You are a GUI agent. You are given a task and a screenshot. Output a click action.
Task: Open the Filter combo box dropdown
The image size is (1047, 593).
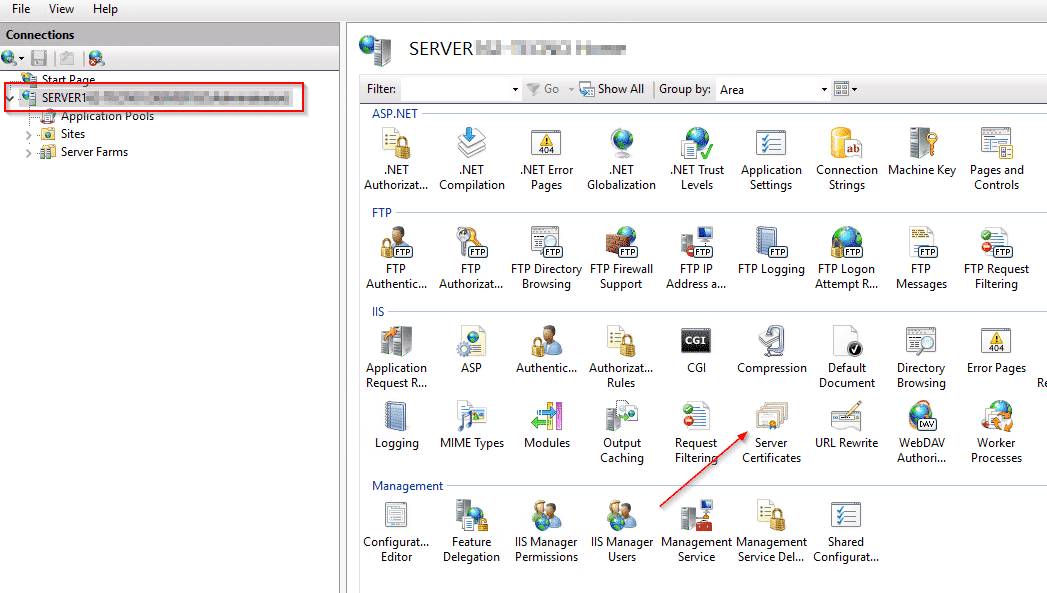point(515,89)
